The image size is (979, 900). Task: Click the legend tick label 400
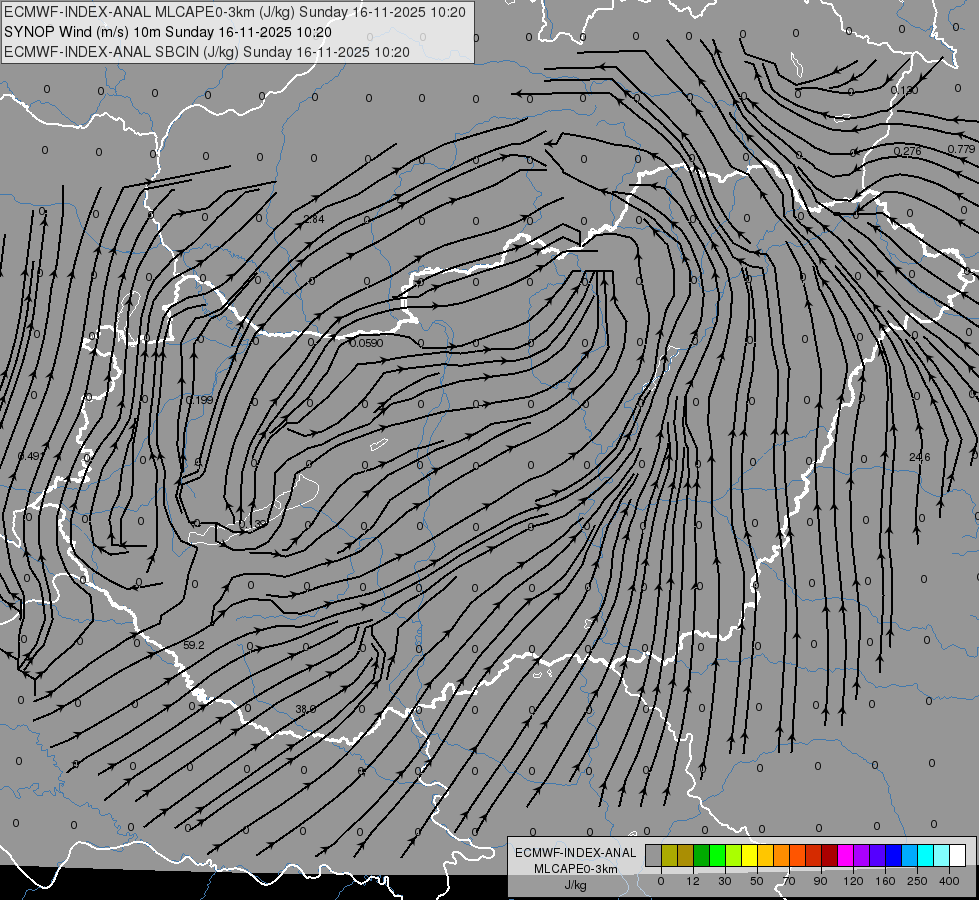pyautogui.click(x=949, y=881)
